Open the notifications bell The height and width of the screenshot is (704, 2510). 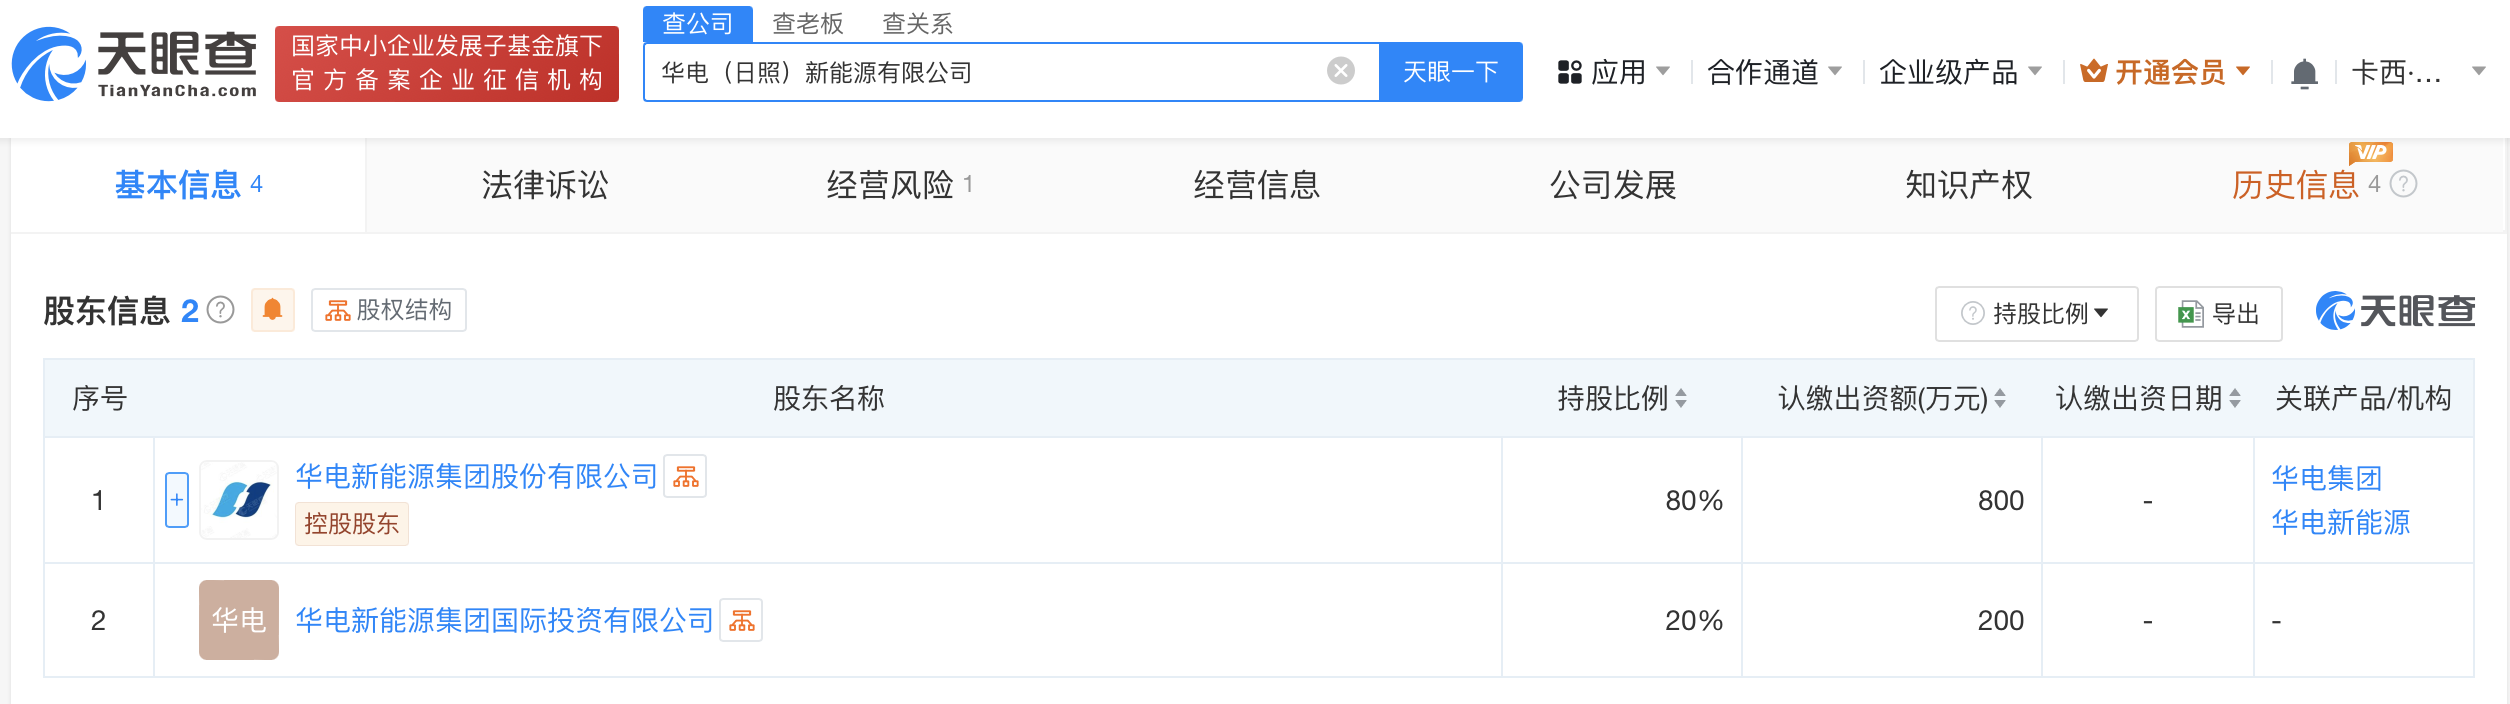click(x=2304, y=73)
